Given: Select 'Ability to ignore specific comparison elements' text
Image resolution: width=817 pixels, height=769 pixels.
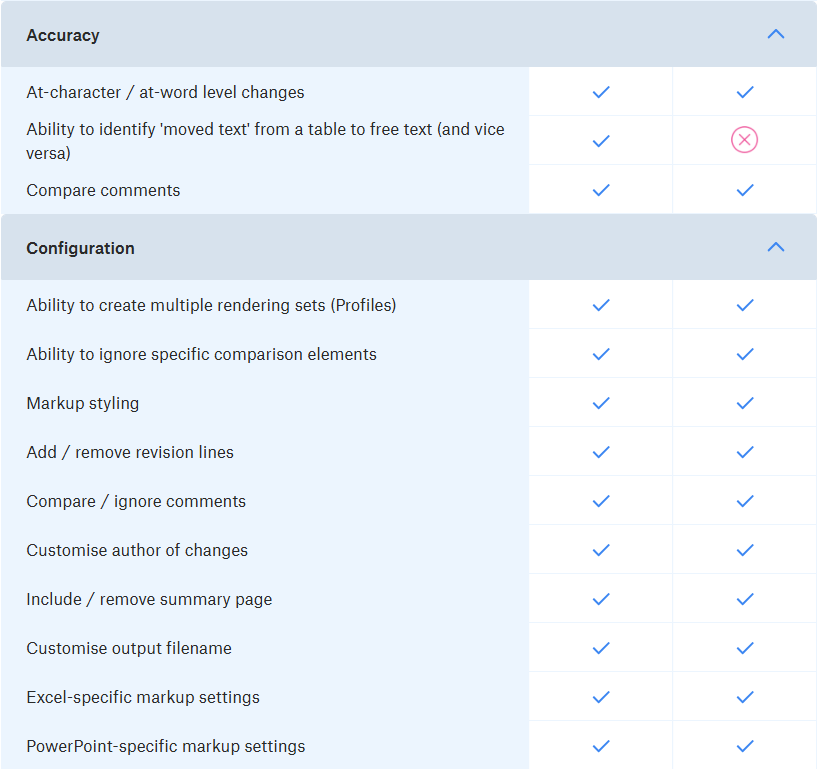Looking at the screenshot, I should coord(202,354).
